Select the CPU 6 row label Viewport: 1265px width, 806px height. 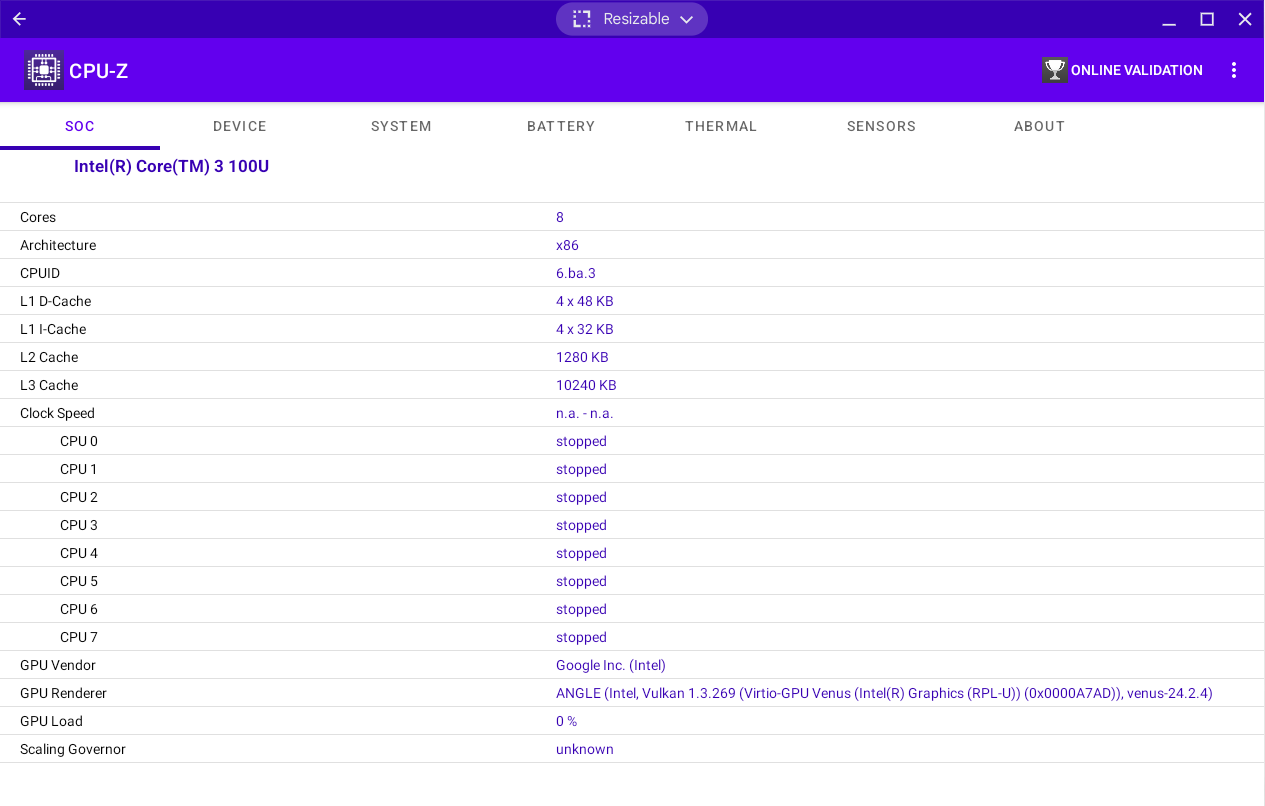[x=79, y=609]
